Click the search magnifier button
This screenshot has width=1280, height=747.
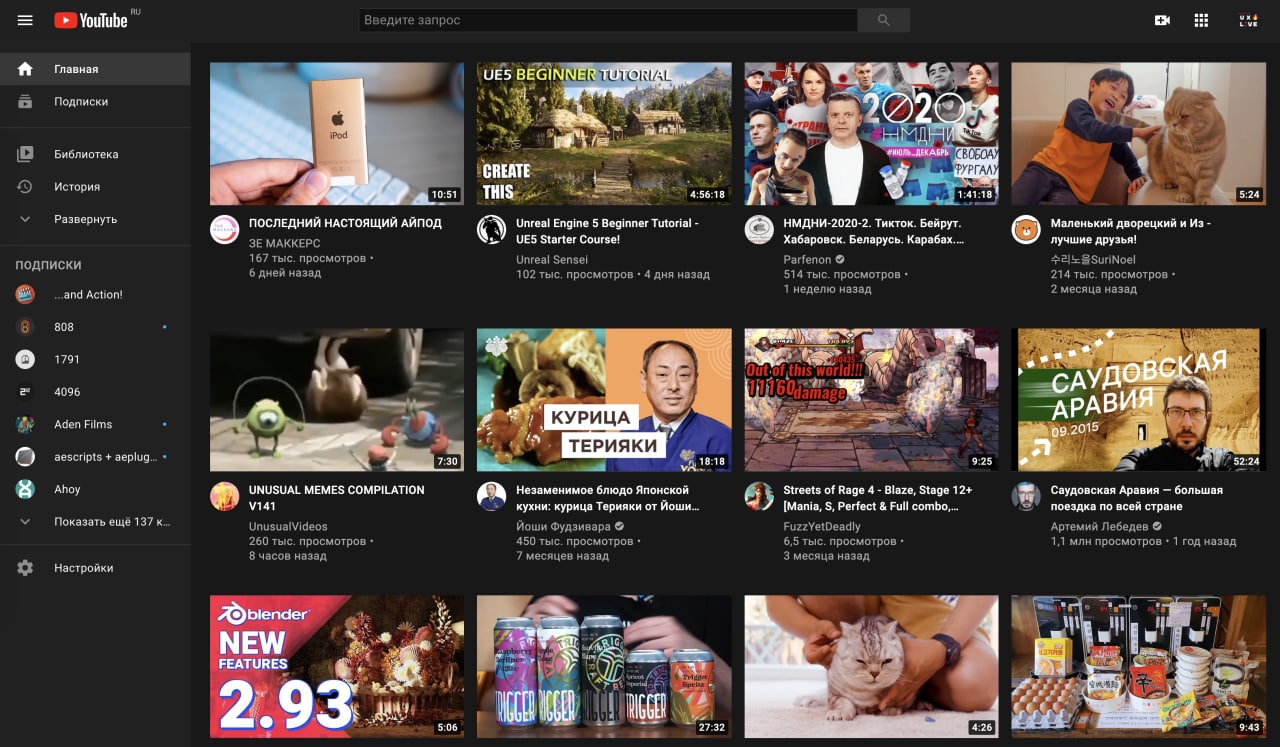[x=883, y=20]
